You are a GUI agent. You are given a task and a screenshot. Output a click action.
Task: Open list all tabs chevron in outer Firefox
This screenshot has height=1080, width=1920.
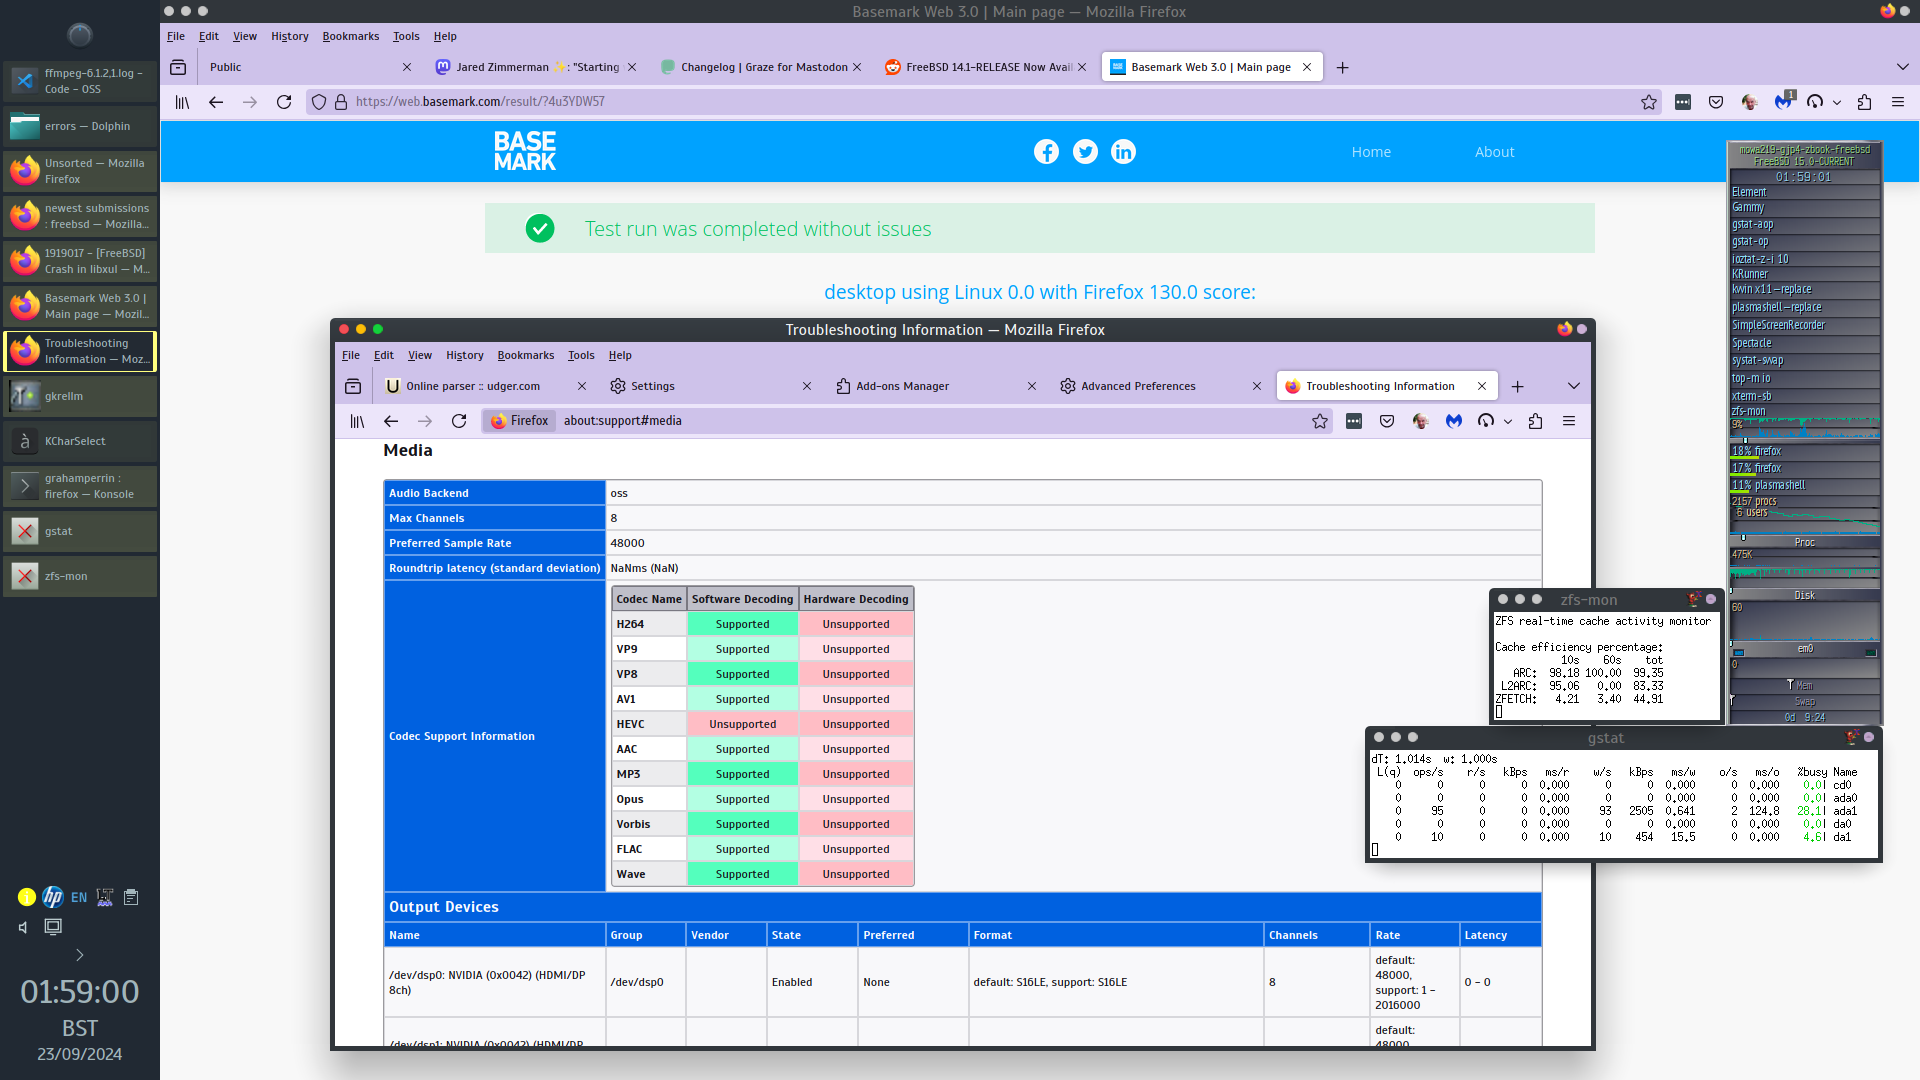tap(1902, 67)
